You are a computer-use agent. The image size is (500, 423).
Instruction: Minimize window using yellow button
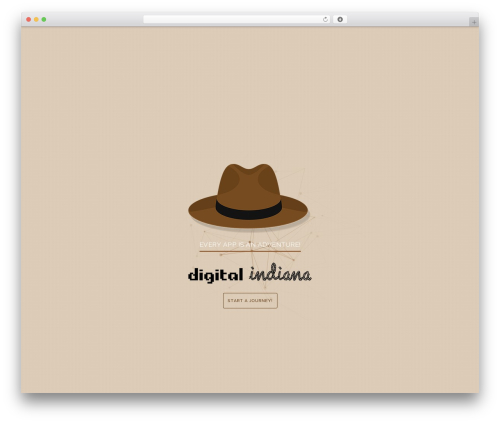tap(36, 20)
